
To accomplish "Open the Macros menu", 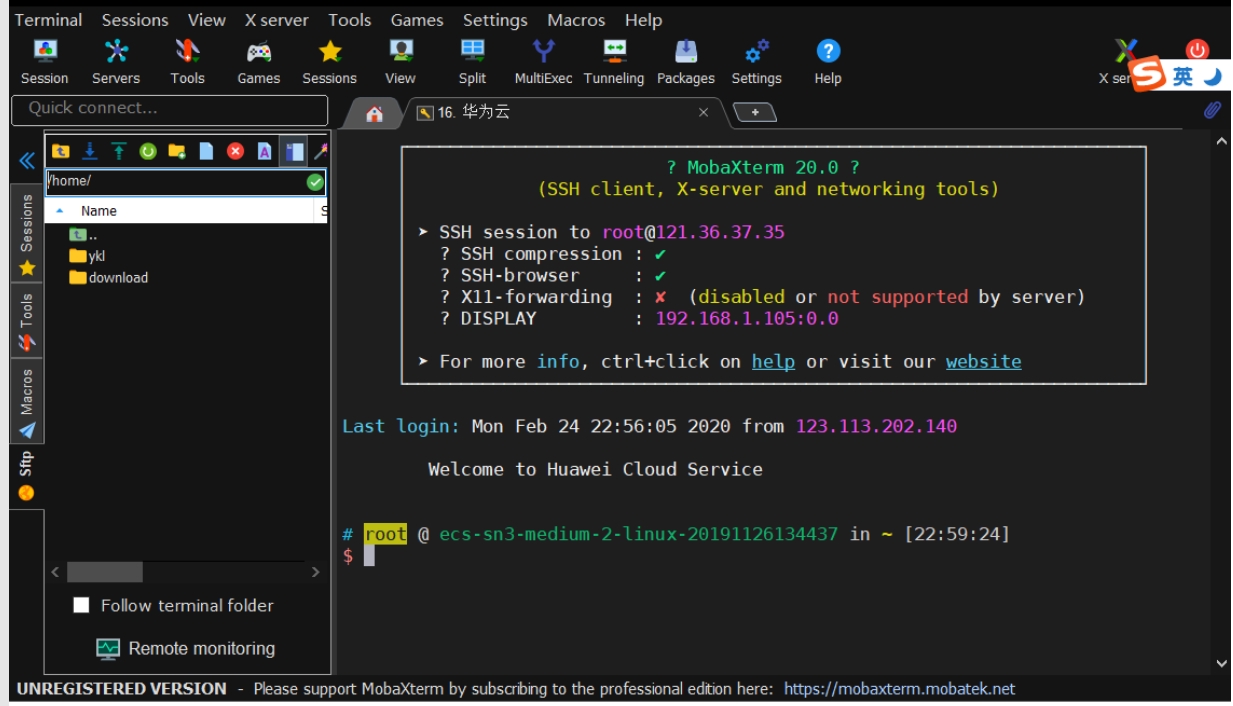I will tap(576, 20).
